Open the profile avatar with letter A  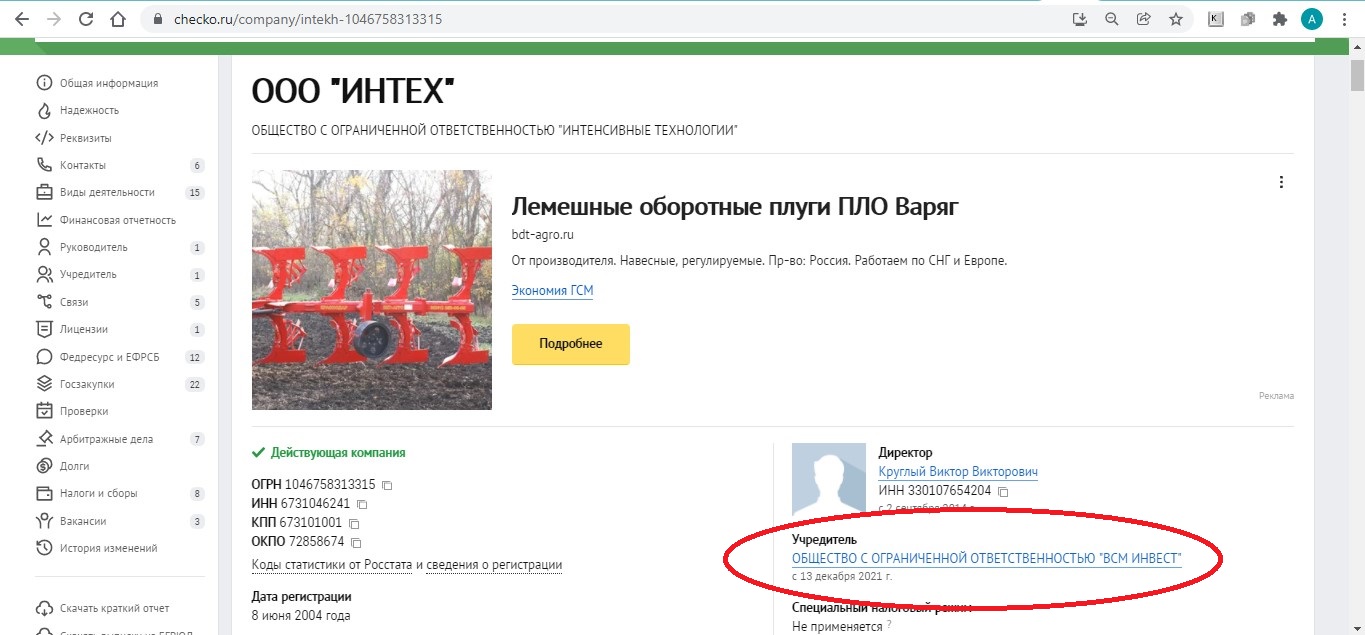pyautogui.click(x=1312, y=19)
